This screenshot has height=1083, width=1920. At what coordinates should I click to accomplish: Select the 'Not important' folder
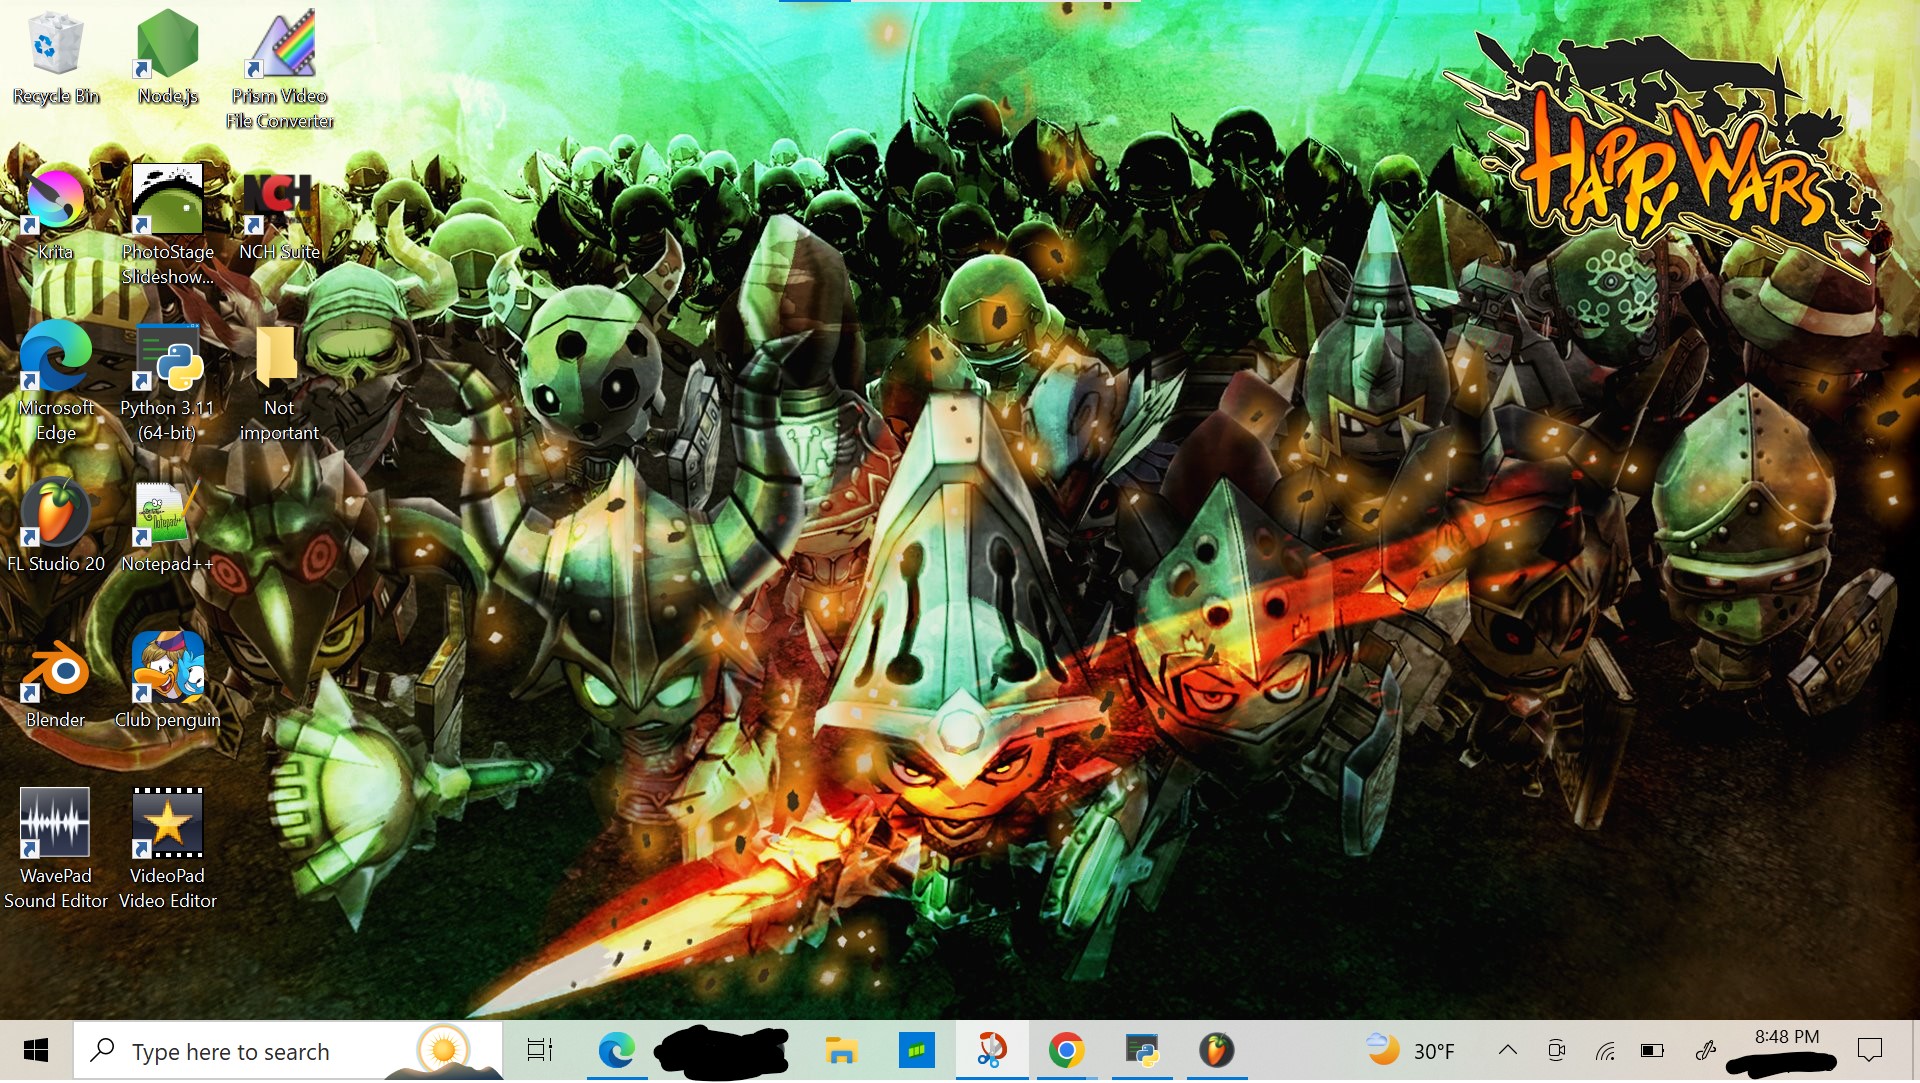pos(278,357)
